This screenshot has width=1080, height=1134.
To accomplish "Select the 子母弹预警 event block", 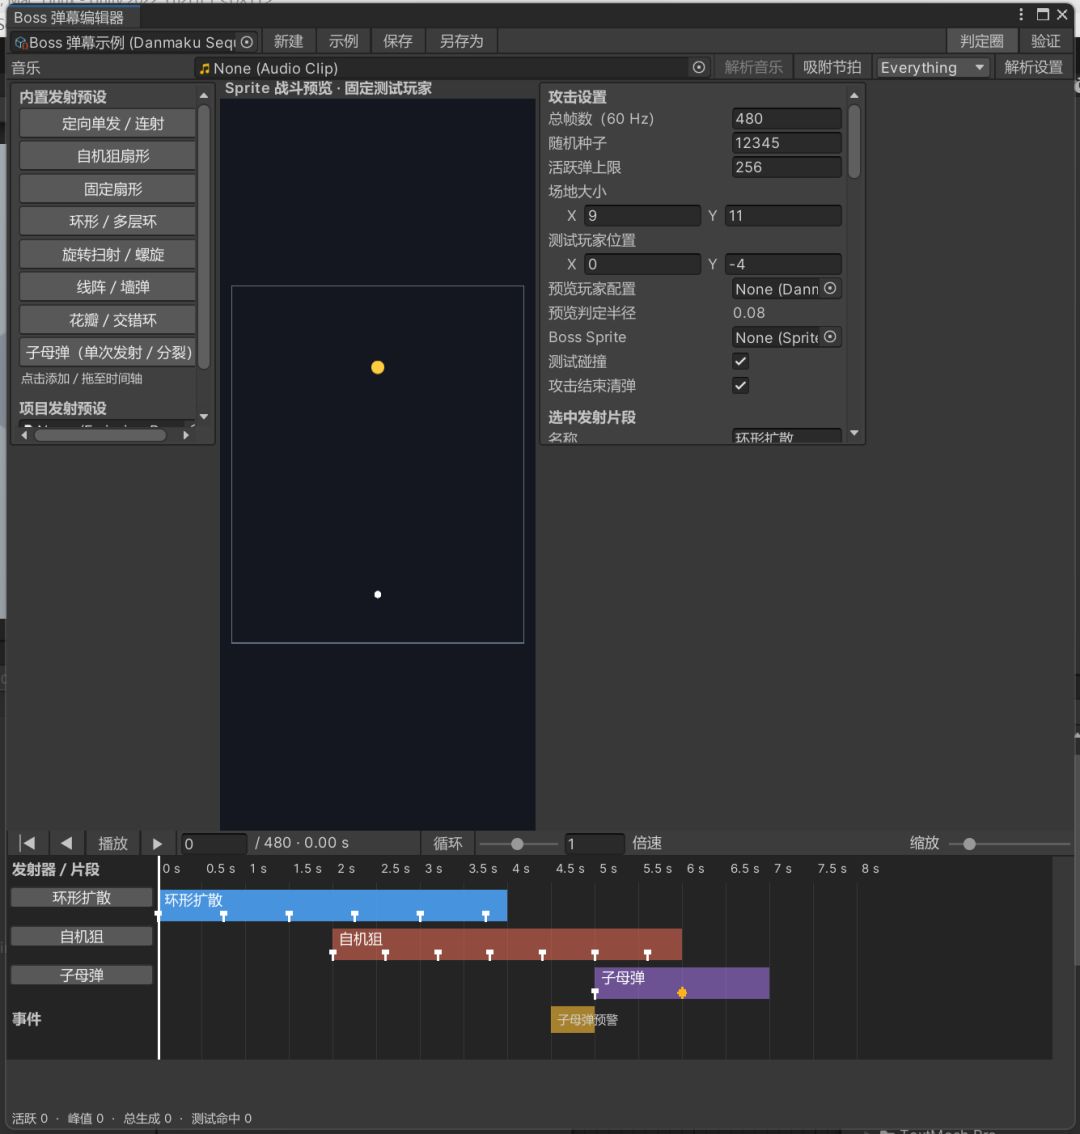I will click(573, 1020).
